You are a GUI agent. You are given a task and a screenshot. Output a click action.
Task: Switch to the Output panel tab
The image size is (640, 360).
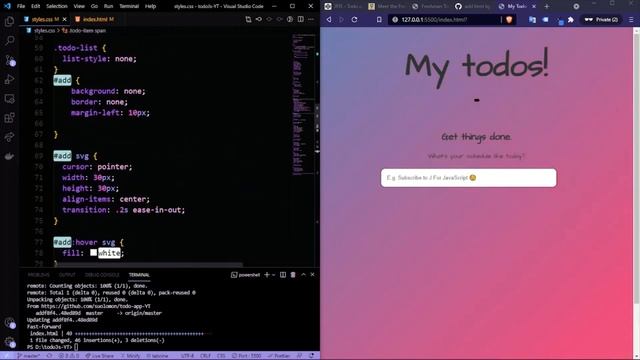67,275
